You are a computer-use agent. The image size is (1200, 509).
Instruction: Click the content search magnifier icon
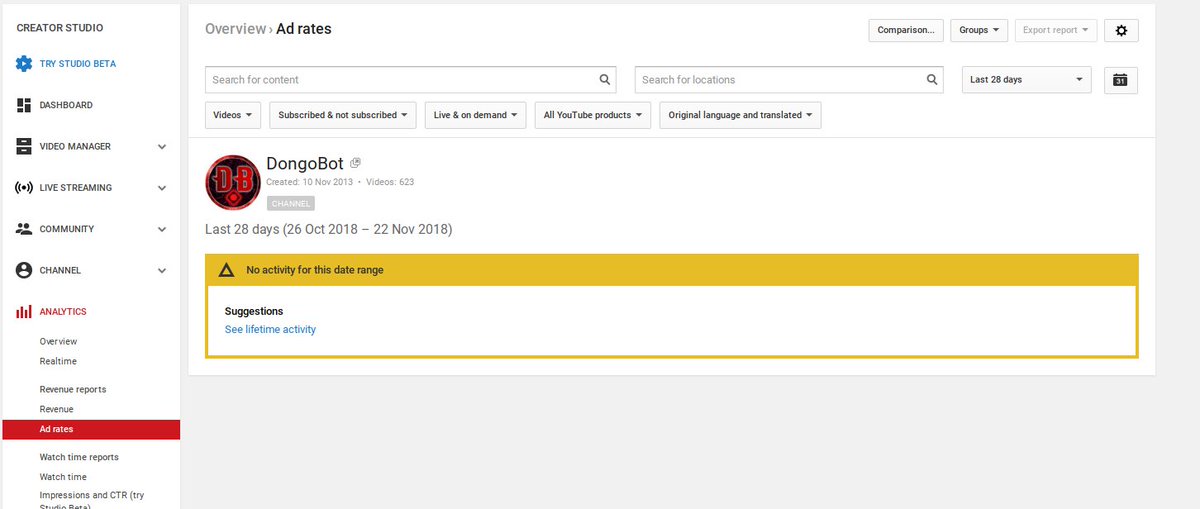(604, 80)
